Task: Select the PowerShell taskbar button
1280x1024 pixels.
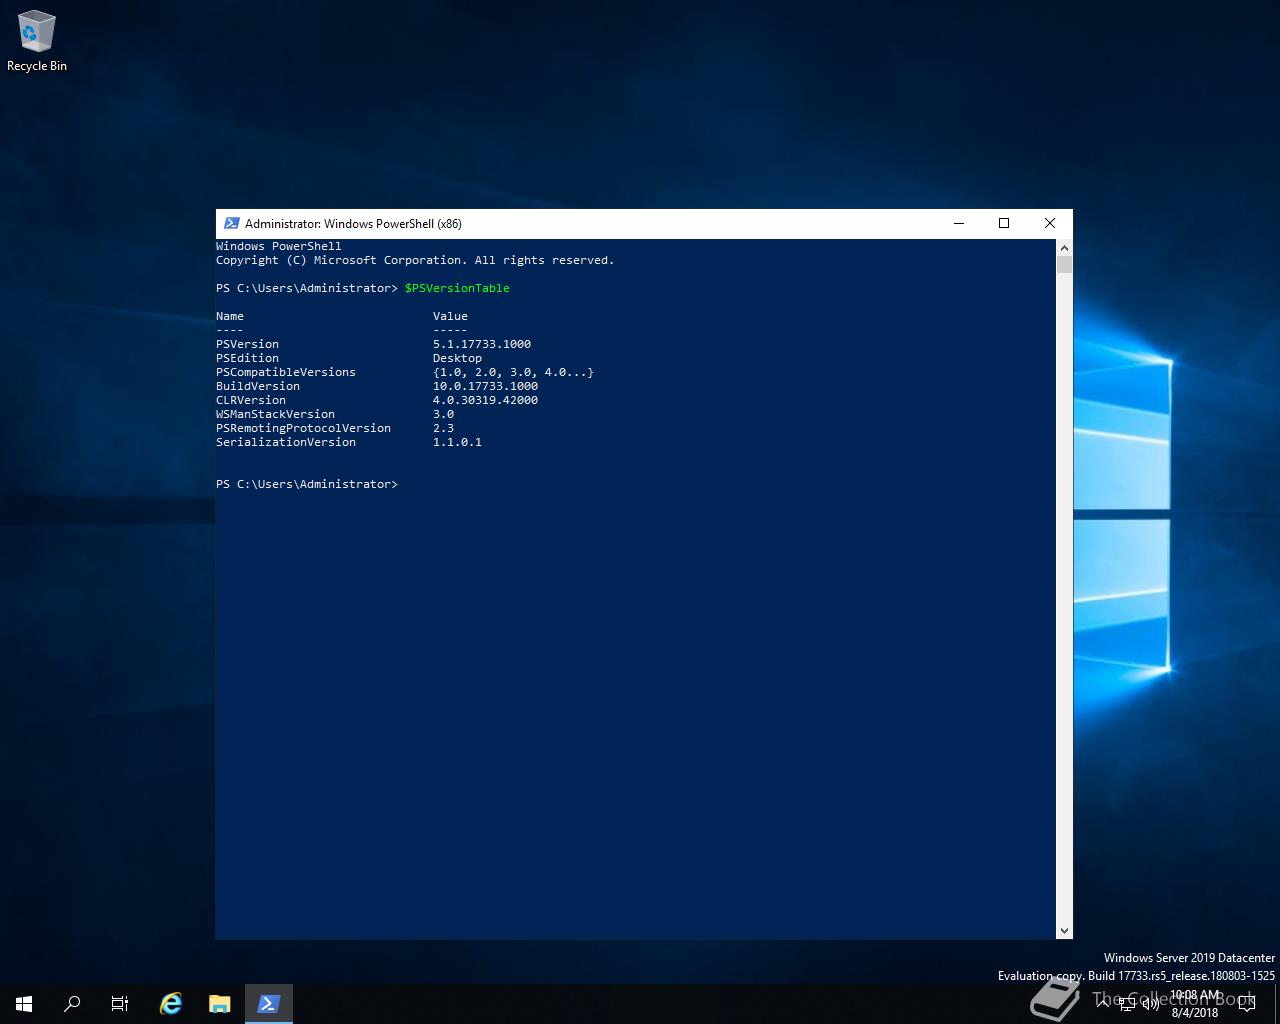Action: 268,1003
